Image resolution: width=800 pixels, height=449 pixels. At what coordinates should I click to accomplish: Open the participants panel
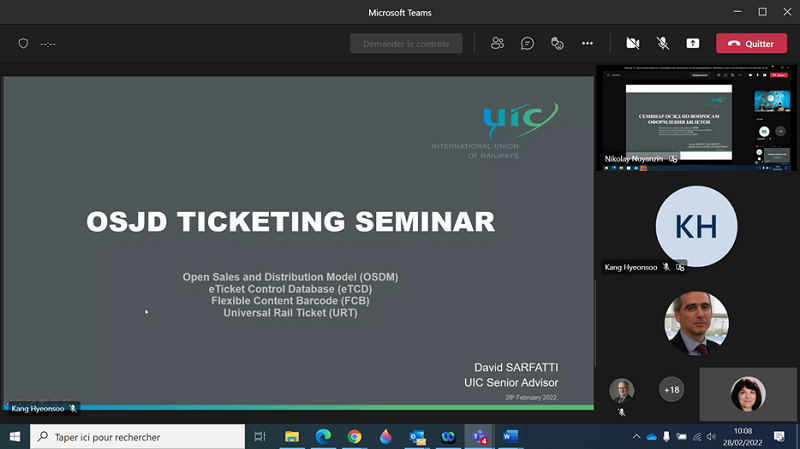pyautogui.click(x=497, y=44)
